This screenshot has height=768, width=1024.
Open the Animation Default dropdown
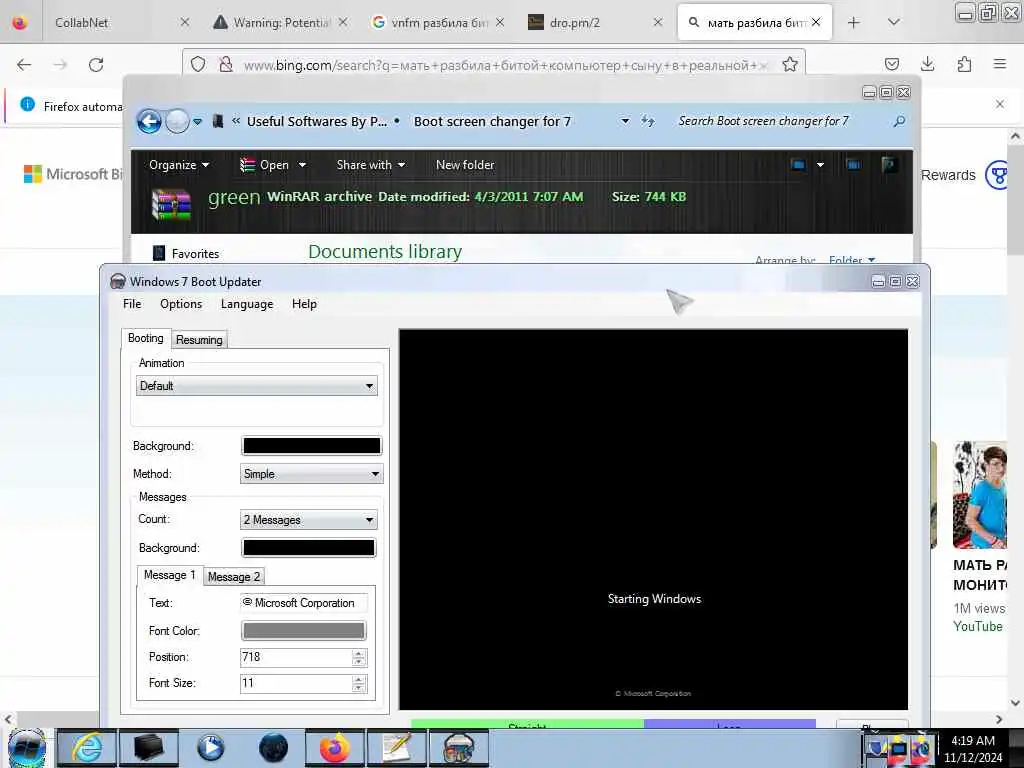point(257,386)
